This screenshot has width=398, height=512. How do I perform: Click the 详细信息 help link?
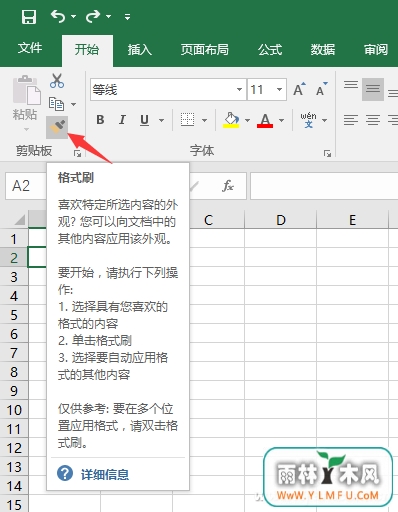click(105, 474)
